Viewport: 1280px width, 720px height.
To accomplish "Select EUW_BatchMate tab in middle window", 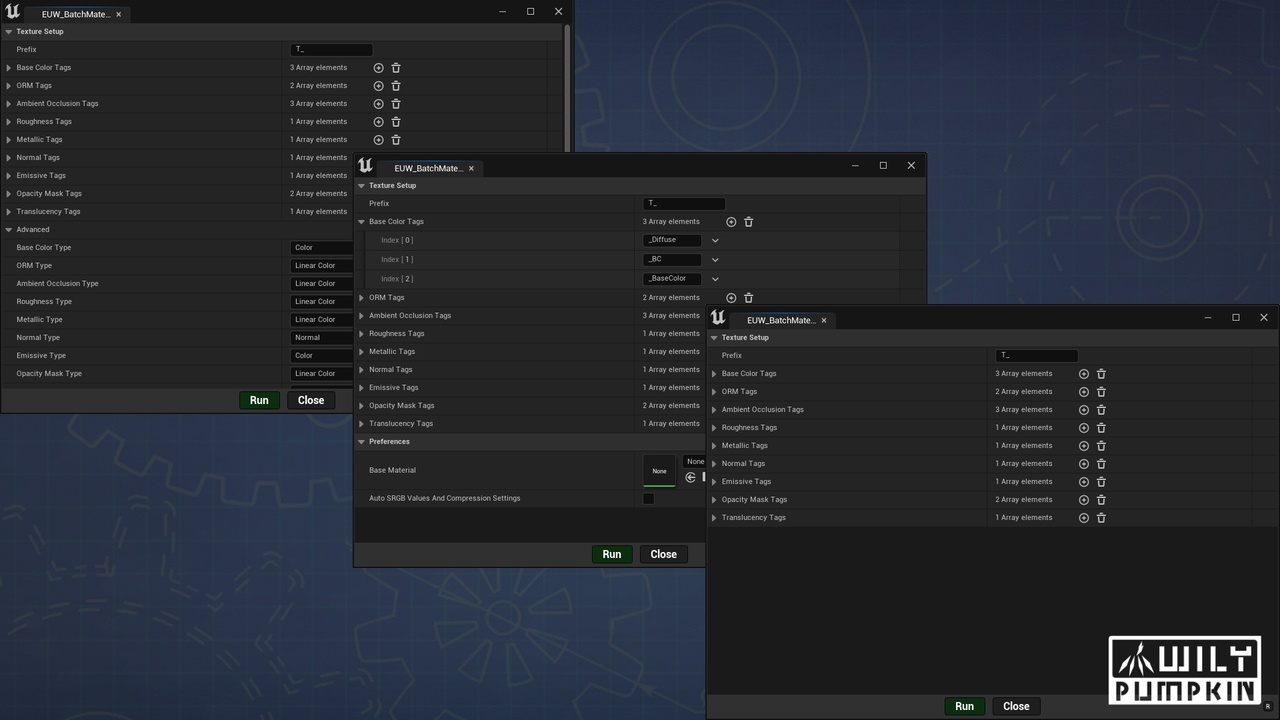I will pyautogui.click(x=428, y=168).
